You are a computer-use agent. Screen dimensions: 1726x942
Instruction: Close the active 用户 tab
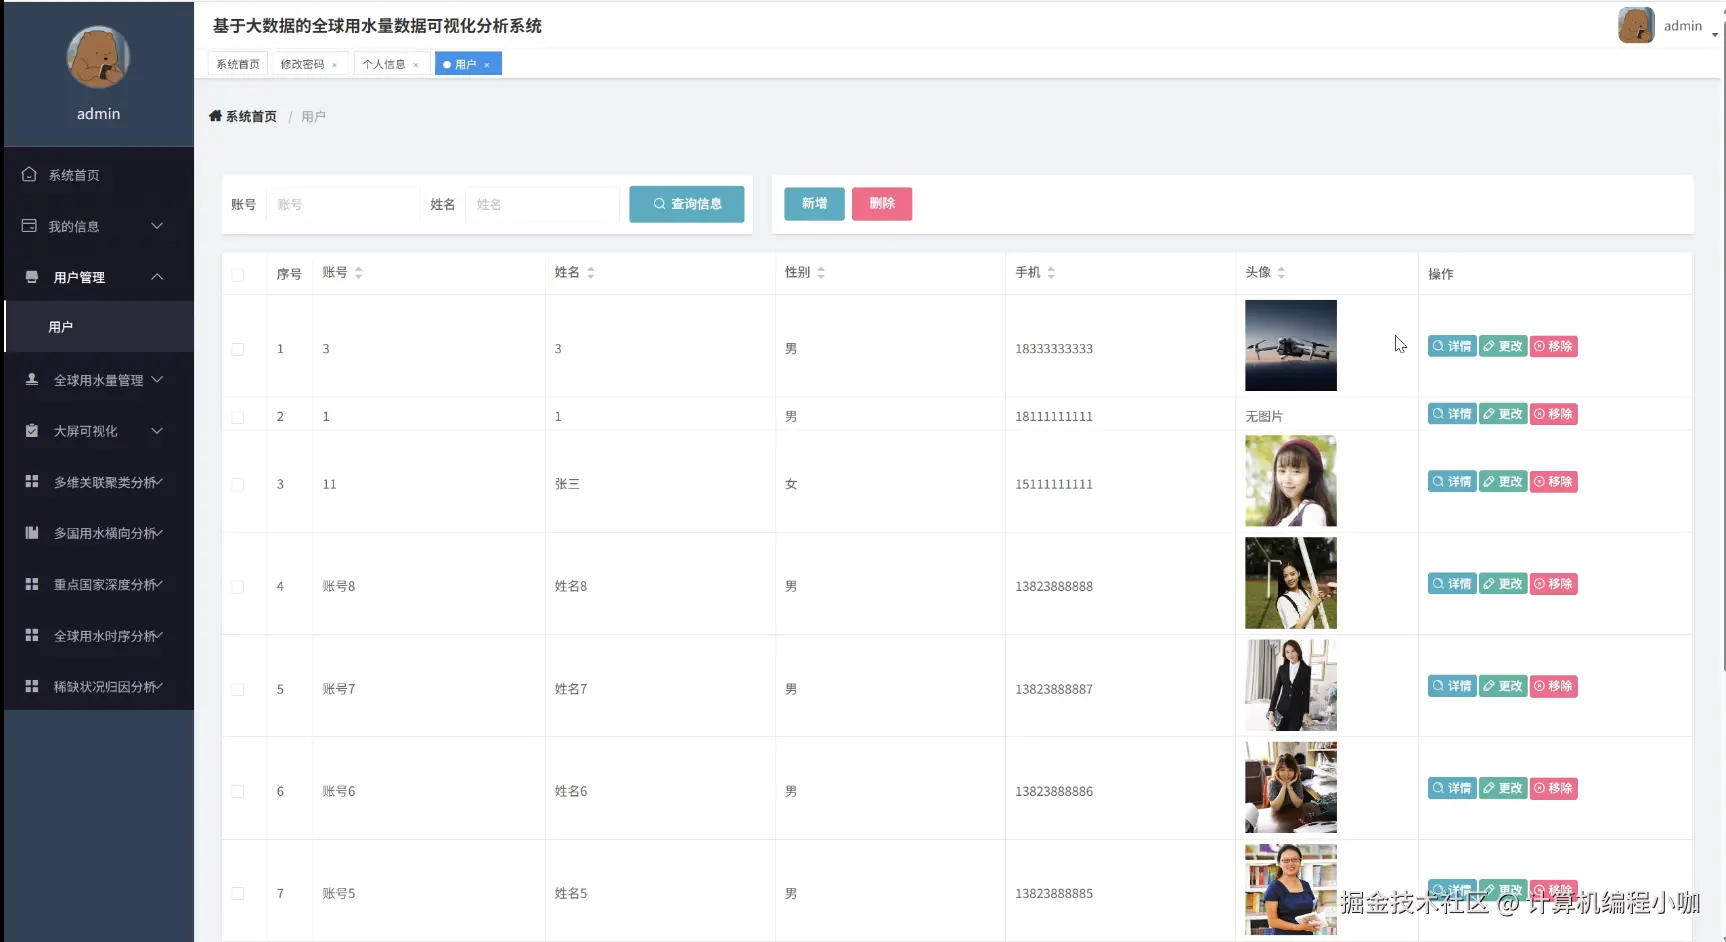pos(487,65)
